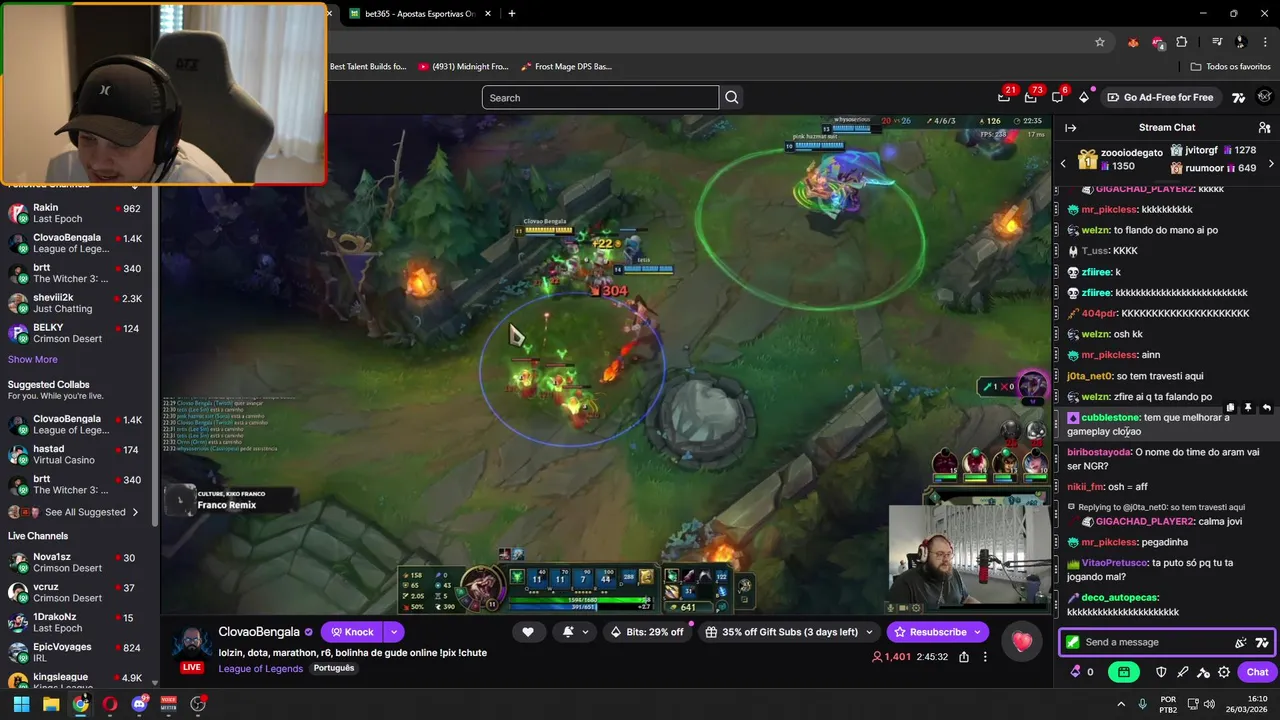Screen dimensions: 1280x720
Task: Click the Bits: 29% off button
Action: pos(646,632)
